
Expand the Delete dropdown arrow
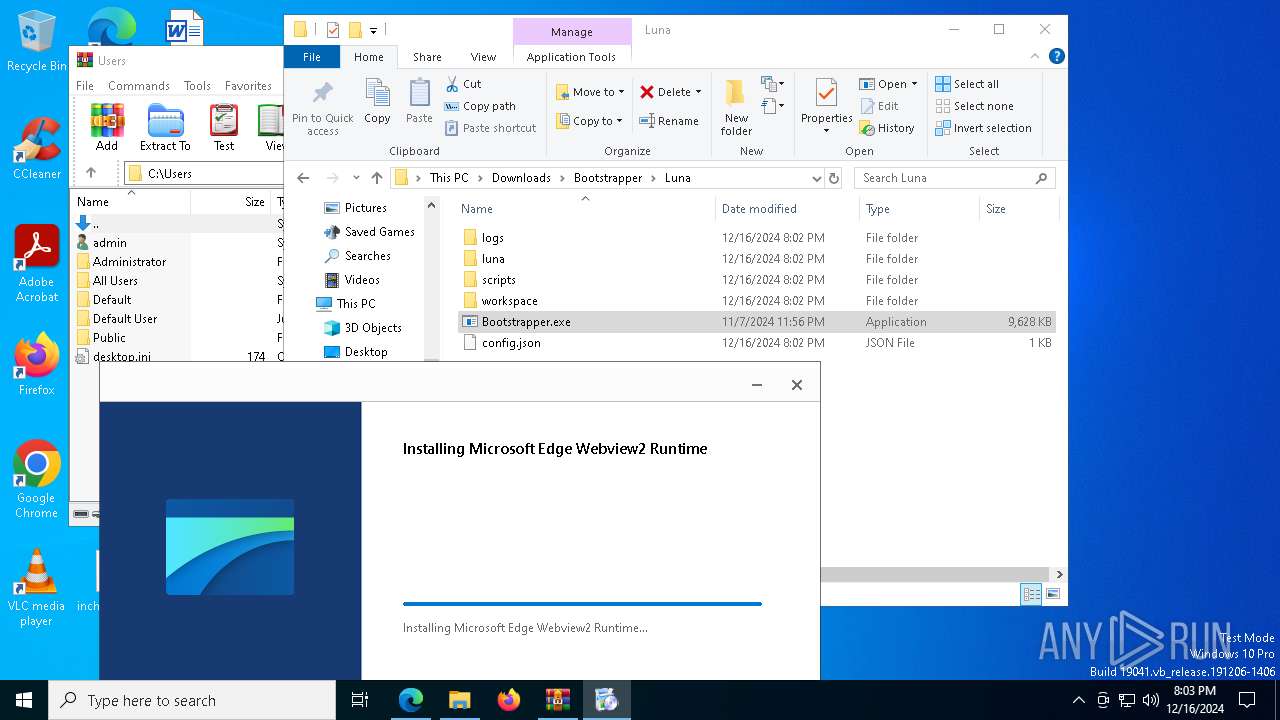pos(698,92)
